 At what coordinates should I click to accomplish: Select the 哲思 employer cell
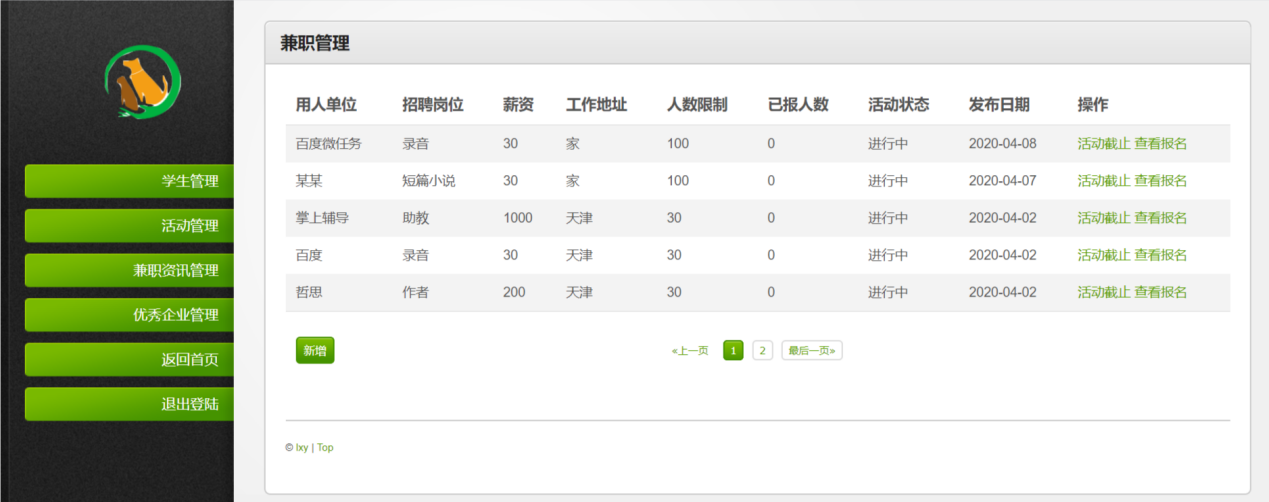tap(308, 292)
